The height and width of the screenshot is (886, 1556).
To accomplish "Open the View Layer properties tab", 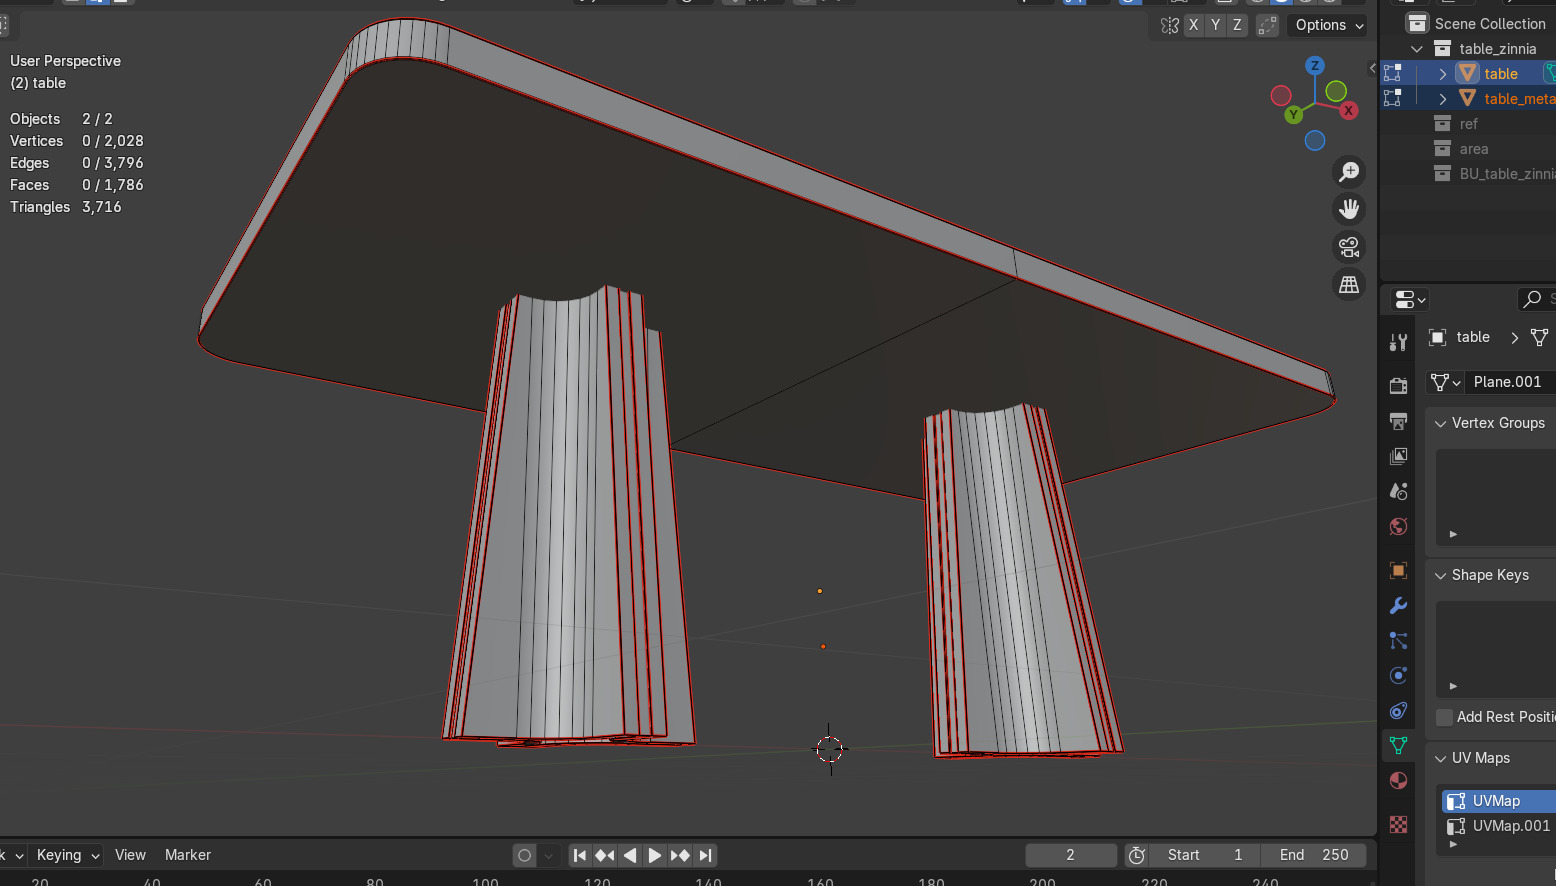I will click(1398, 456).
